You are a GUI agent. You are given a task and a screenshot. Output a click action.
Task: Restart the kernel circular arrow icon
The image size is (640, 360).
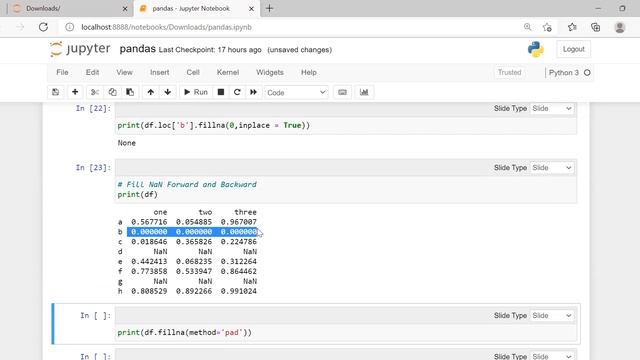click(x=237, y=92)
